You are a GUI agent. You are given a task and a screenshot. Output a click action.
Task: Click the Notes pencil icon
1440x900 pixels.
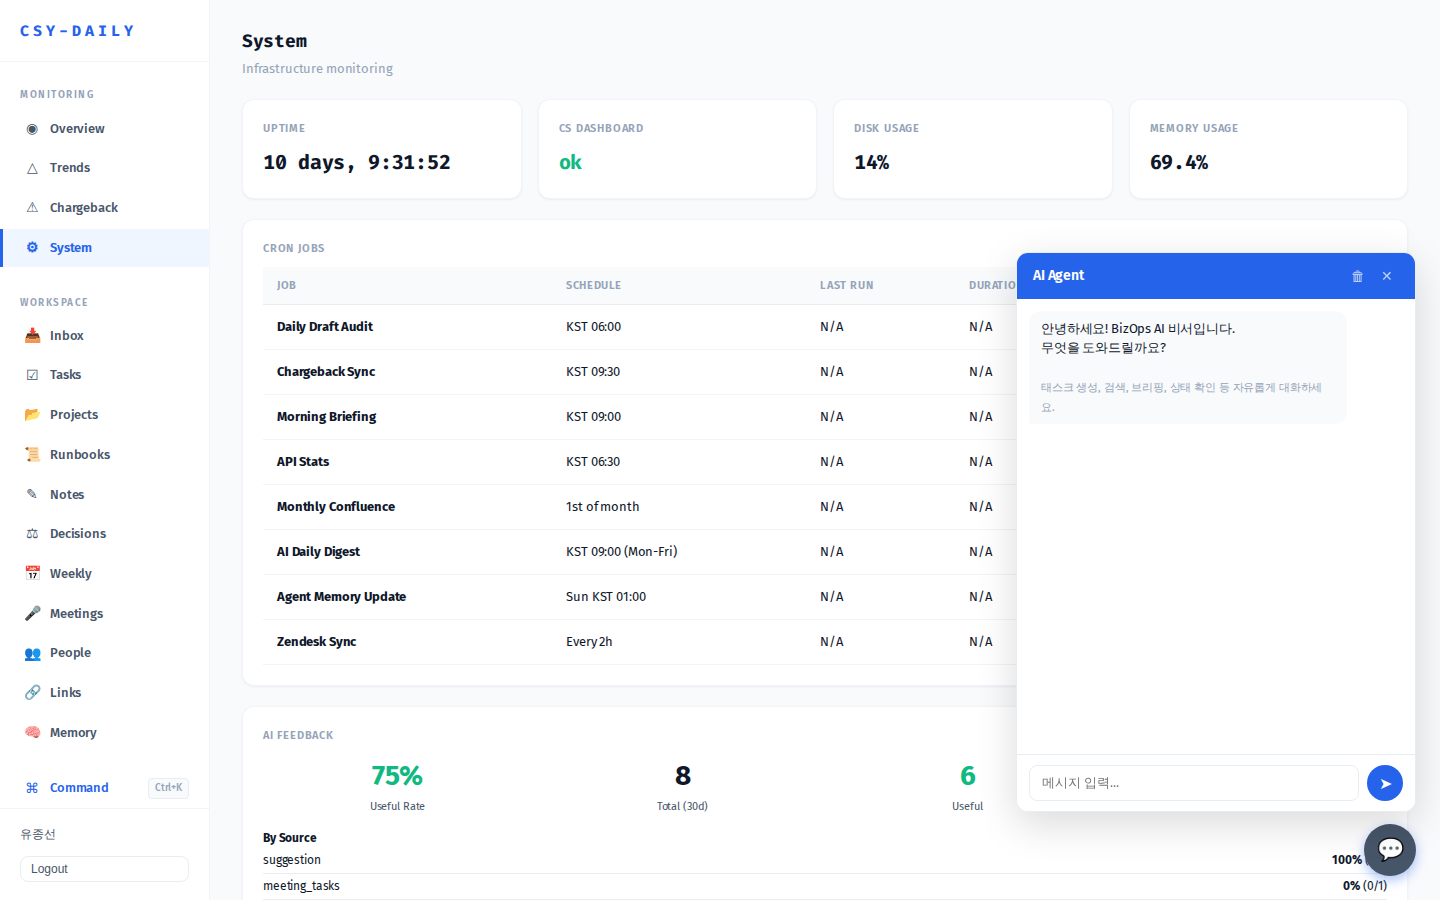coord(31,494)
